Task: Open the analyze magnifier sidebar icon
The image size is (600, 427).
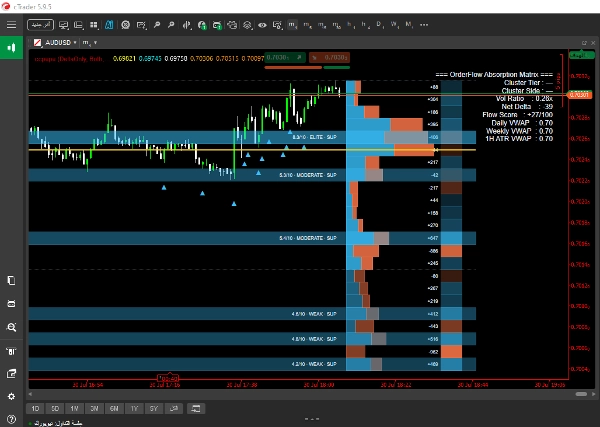Action: pyautogui.click(x=11, y=327)
